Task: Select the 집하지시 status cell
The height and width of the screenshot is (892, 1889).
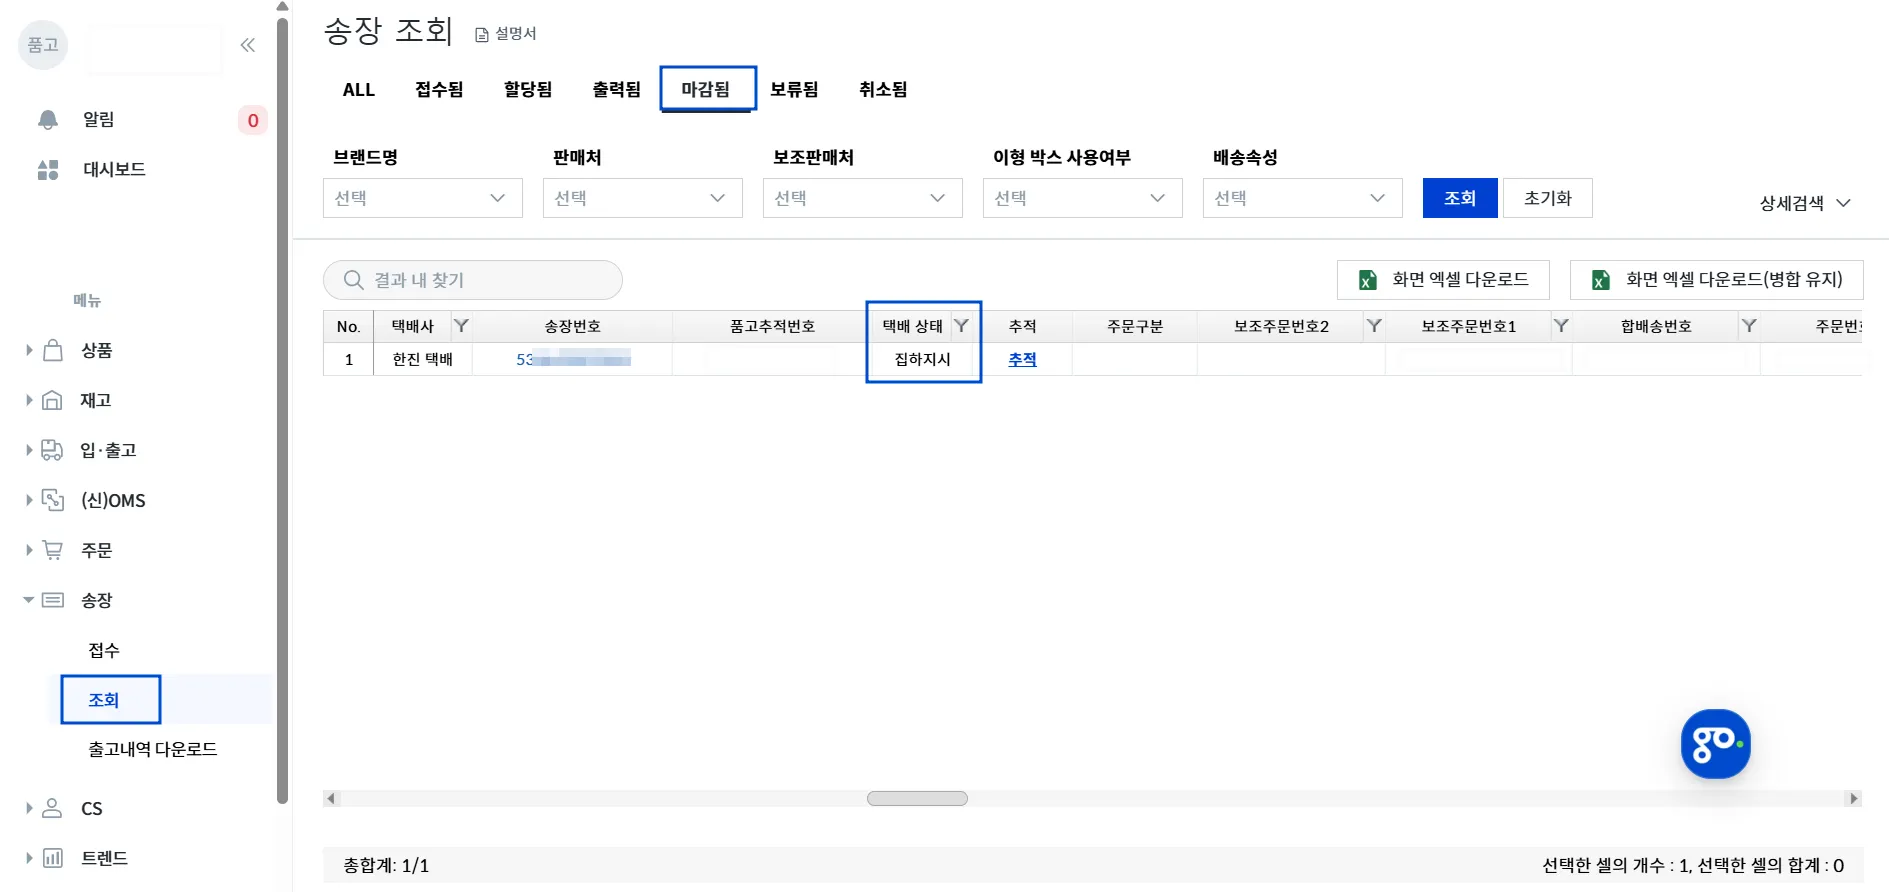Action: coord(923,359)
